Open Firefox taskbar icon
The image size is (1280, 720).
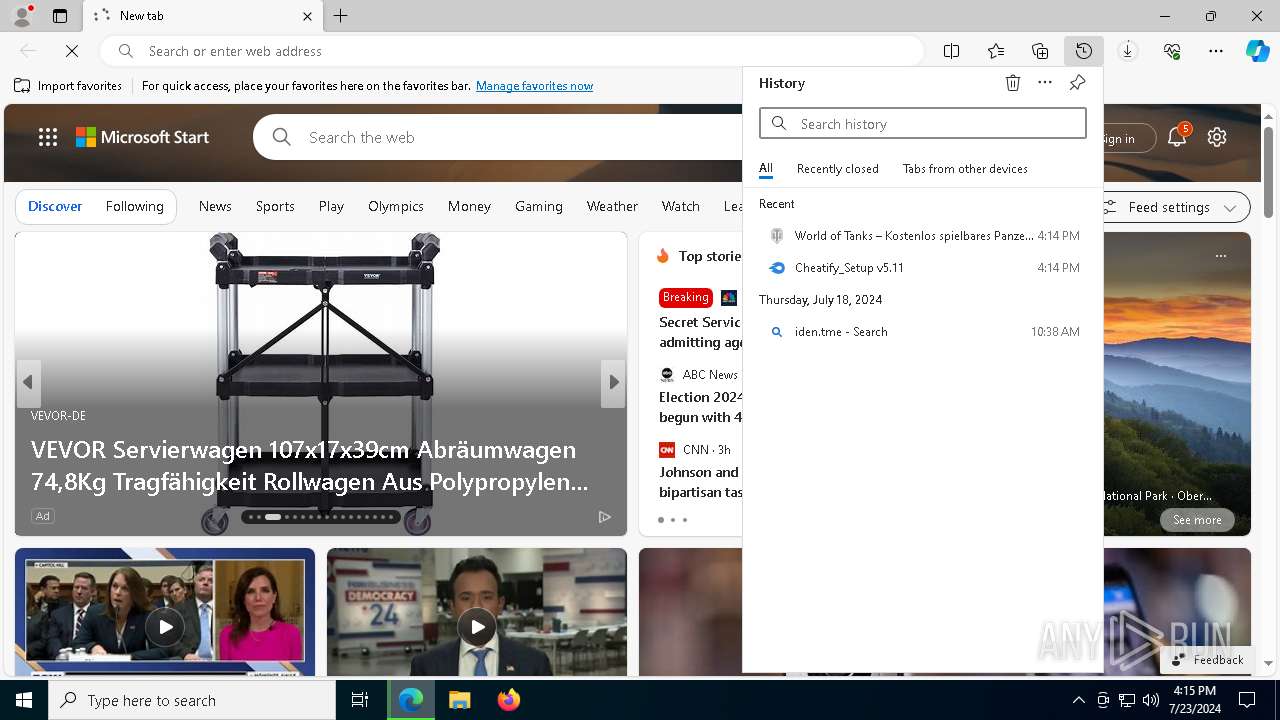click(x=508, y=700)
